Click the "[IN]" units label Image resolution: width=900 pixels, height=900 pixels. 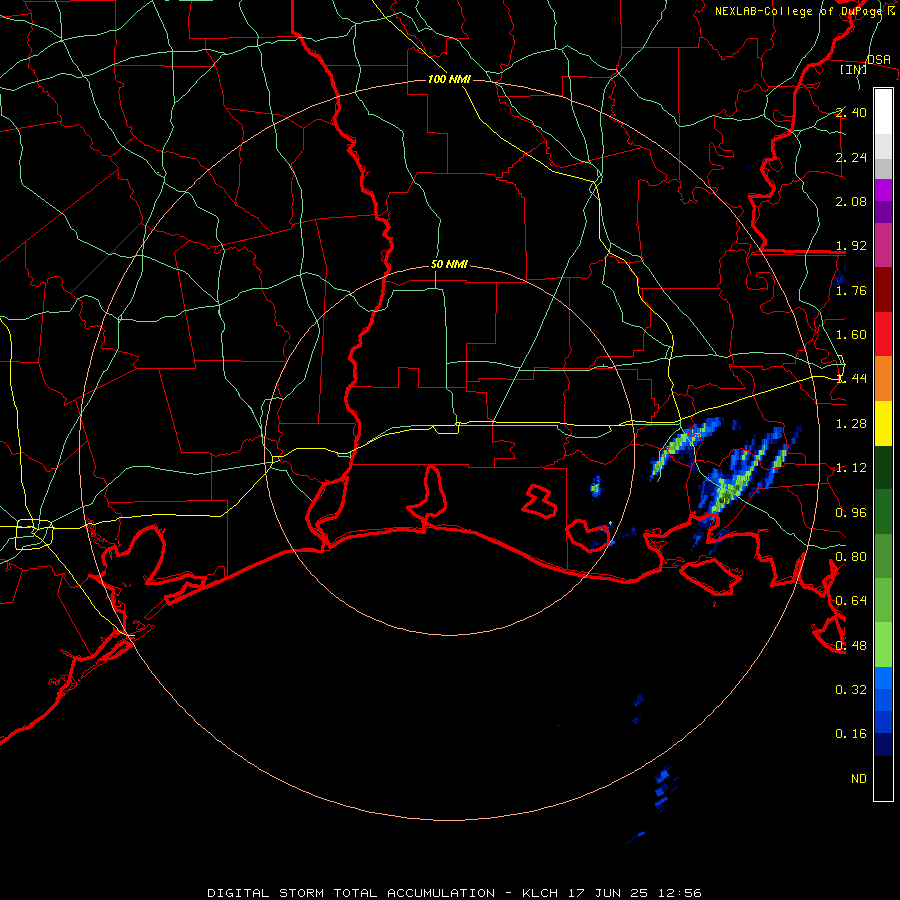[x=853, y=69]
